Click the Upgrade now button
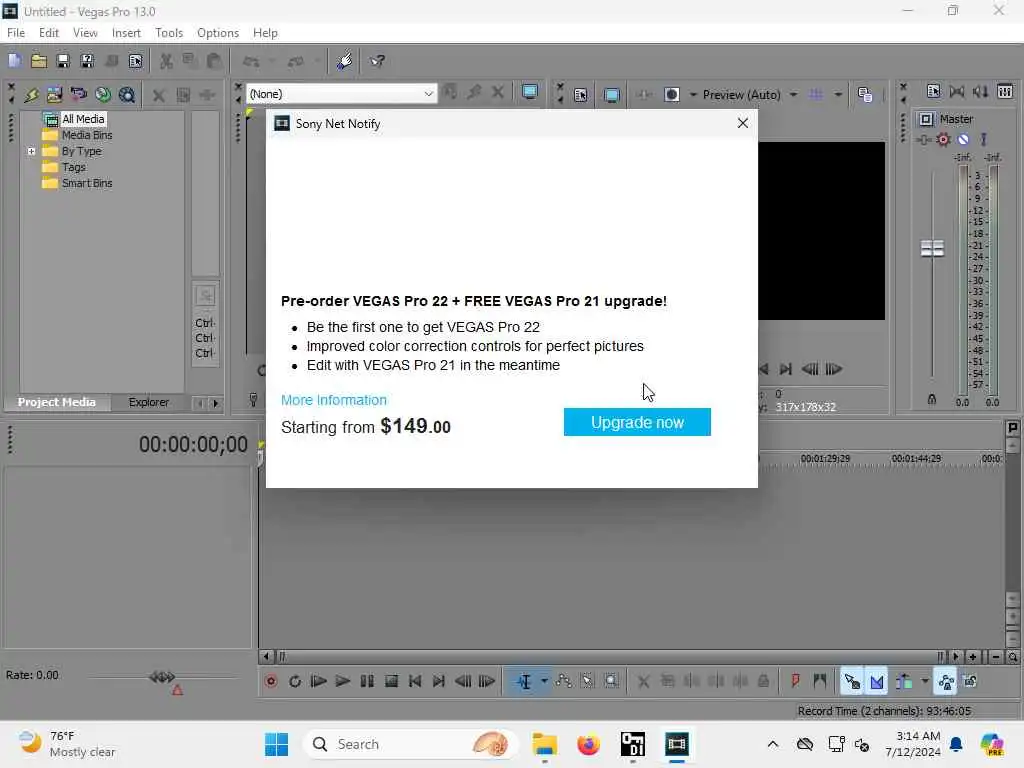1024x768 pixels. [x=637, y=423]
